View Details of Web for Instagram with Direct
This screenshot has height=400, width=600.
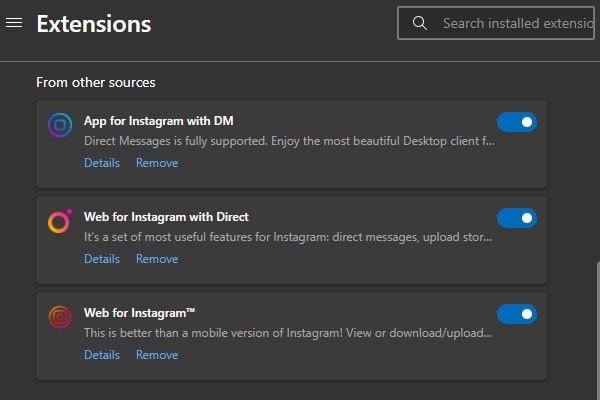pyautogui.click(x=102, y=259)
